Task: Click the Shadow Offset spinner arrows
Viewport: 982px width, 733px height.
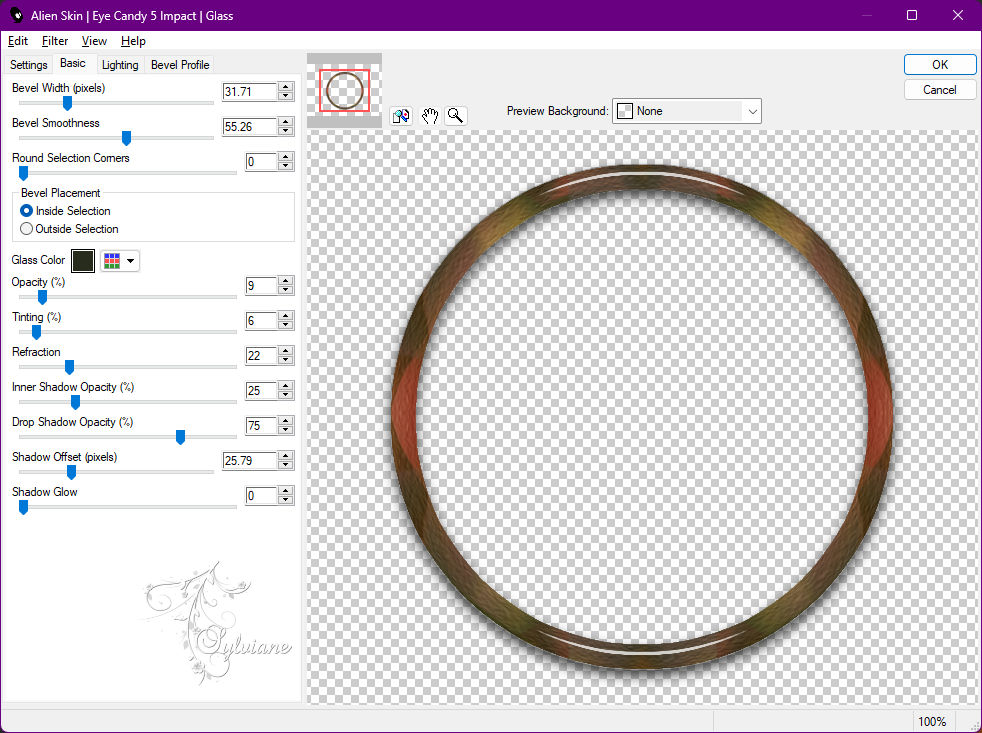Action: tap(286, 461)
